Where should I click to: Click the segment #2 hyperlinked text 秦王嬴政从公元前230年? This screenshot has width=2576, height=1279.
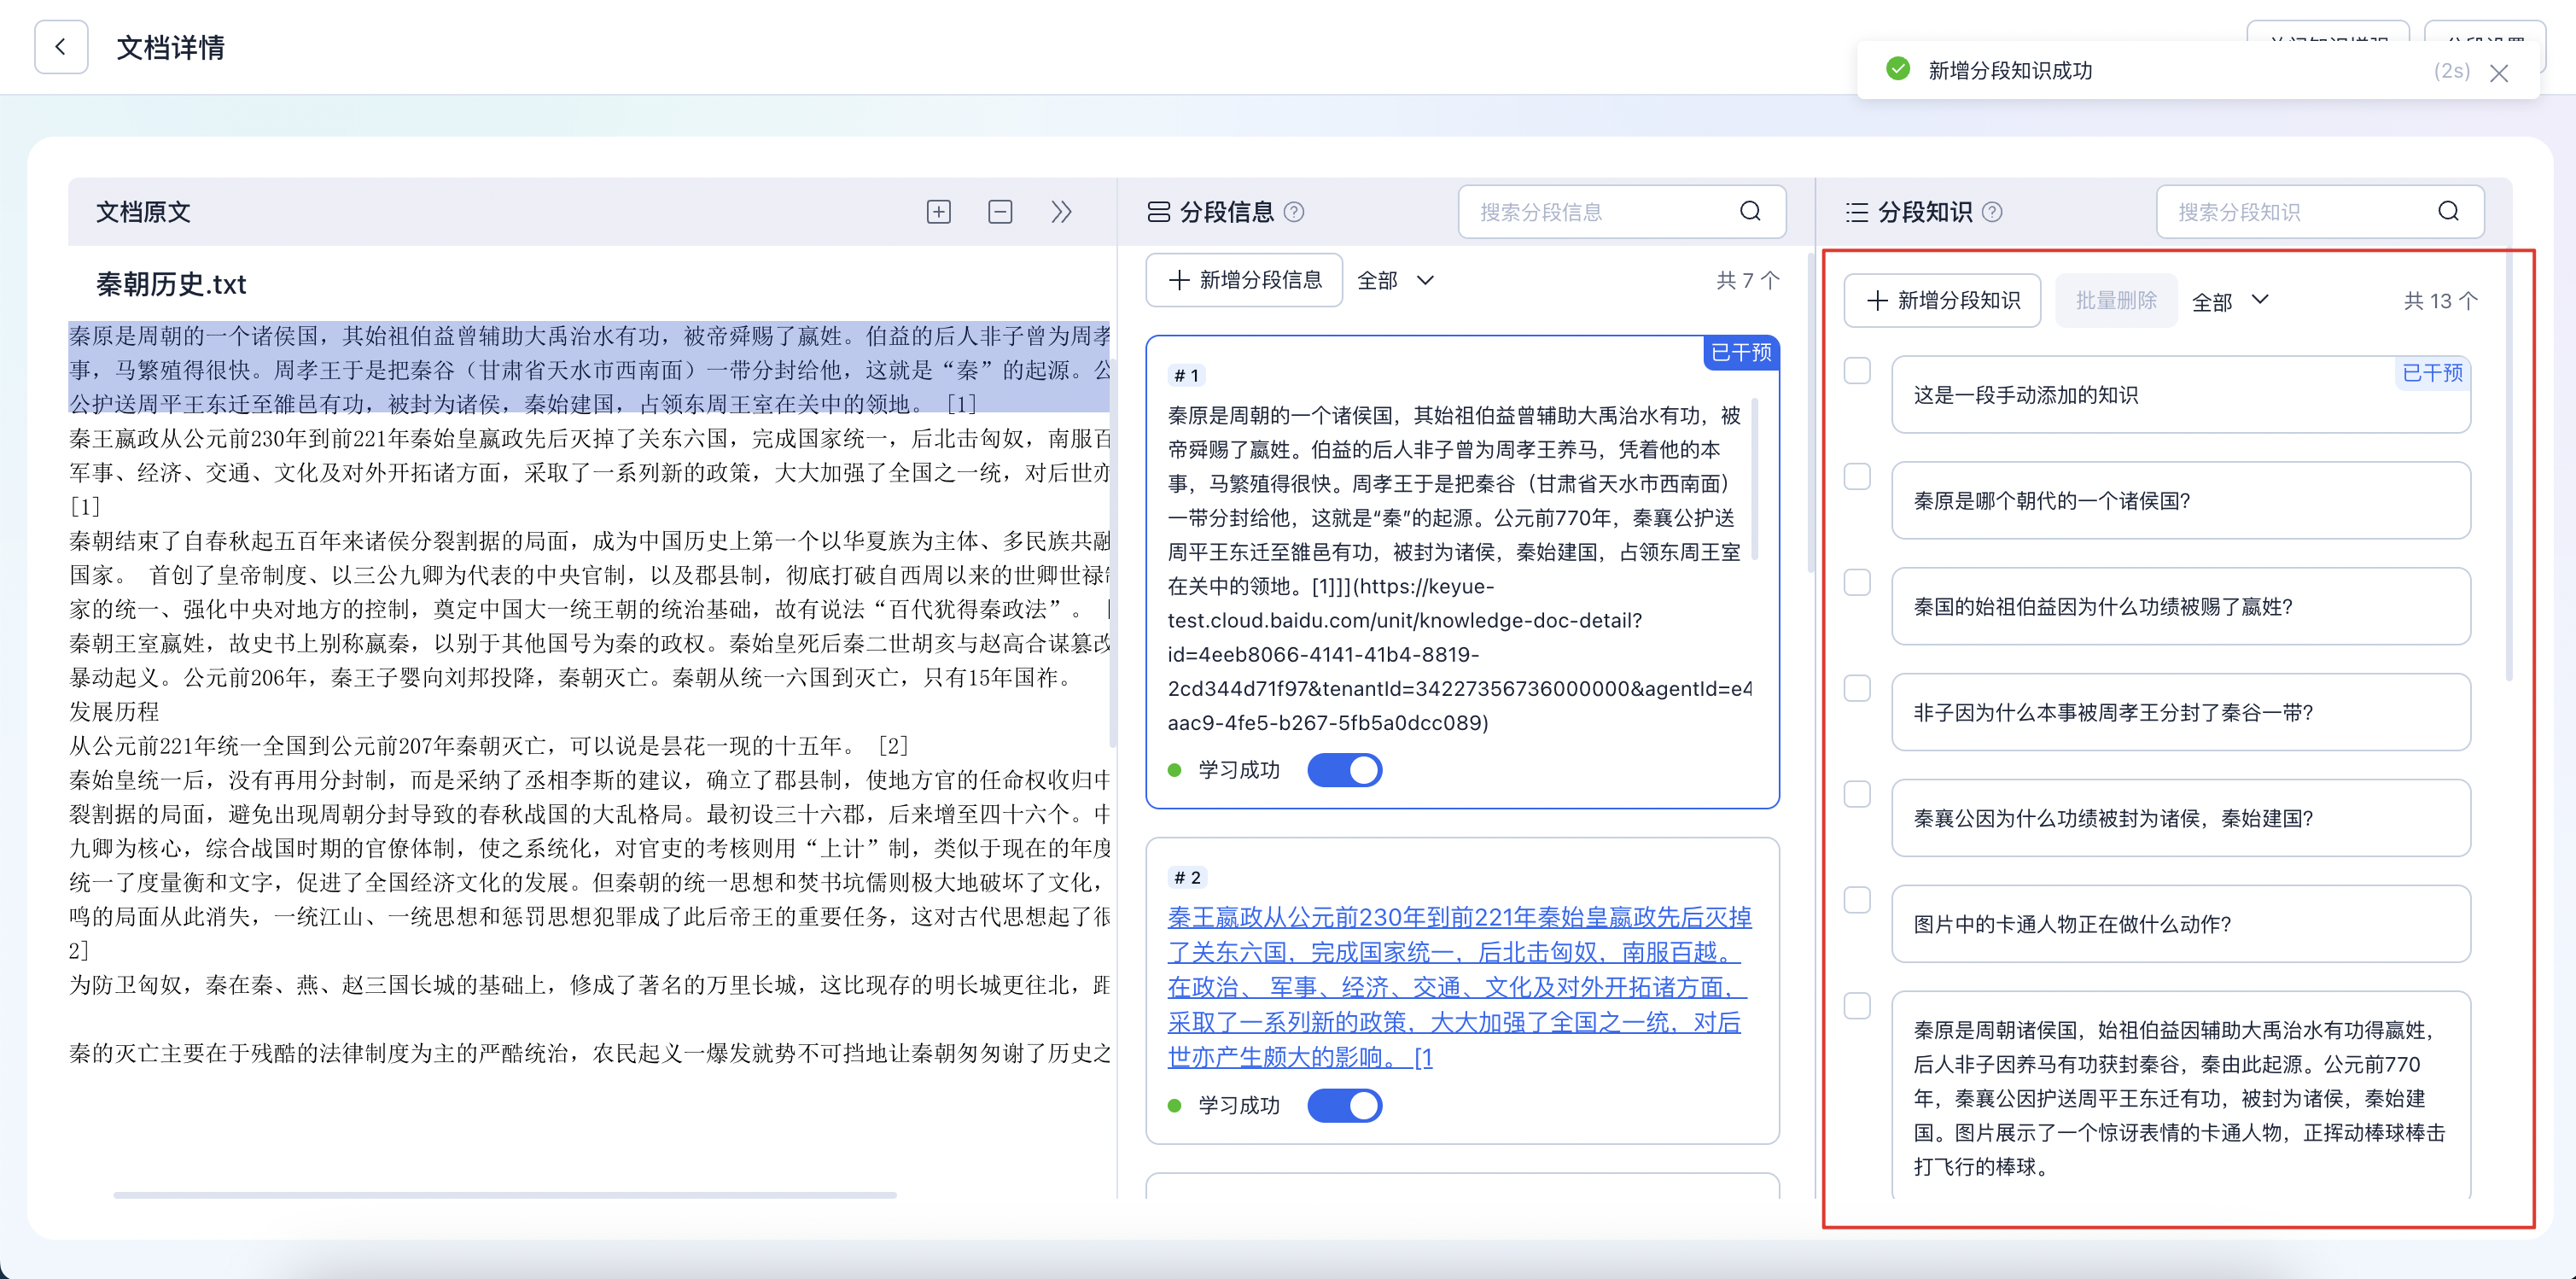point(1459,986)
